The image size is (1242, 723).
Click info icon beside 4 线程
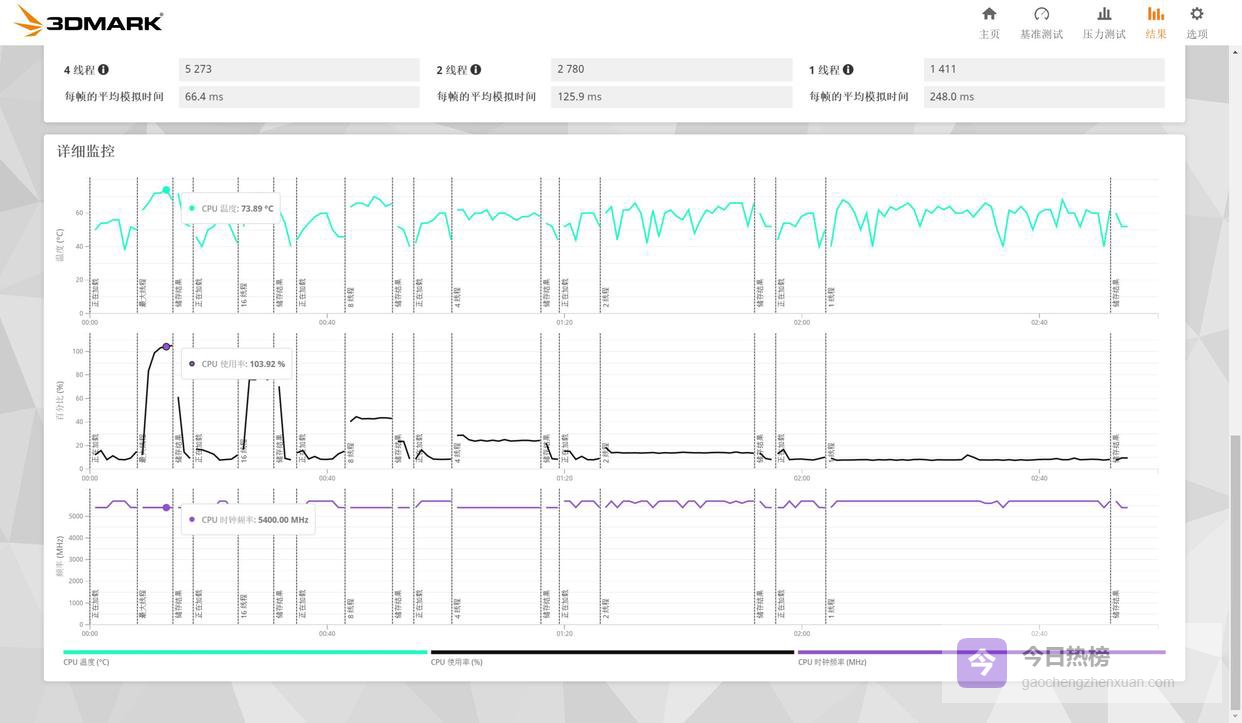[x=103, y=70]
